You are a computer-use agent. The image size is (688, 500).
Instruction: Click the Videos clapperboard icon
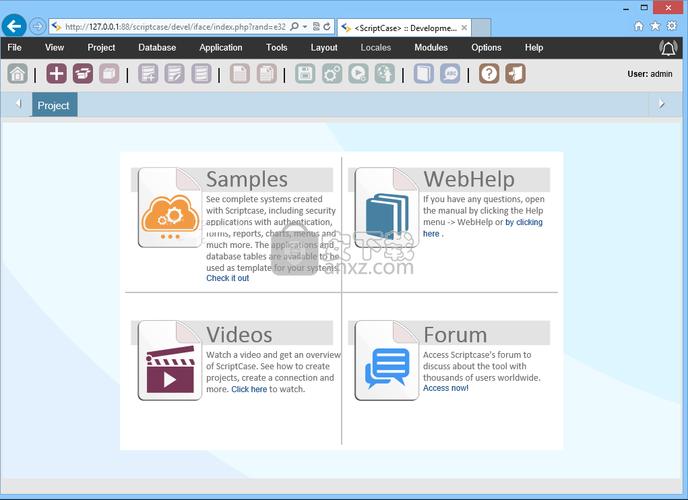169,361
